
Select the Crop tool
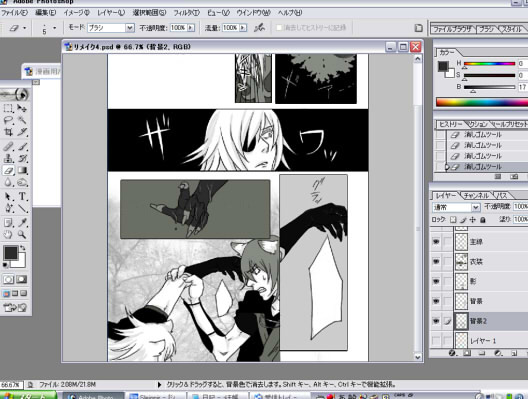pyautogui.click(x=8, y=132)
